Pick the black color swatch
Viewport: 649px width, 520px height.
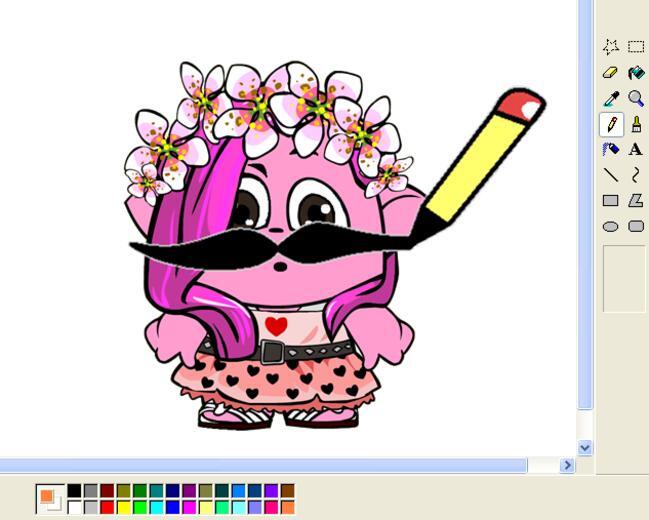74,491
